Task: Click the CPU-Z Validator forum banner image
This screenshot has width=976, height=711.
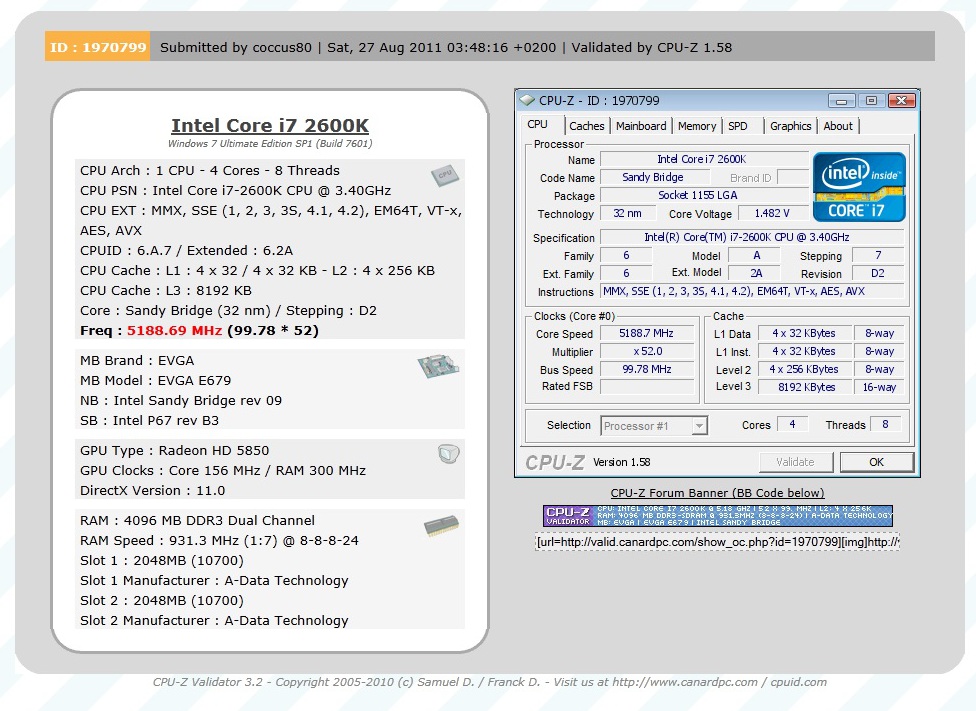Action: pyautogui.click(x=718, y=516)
